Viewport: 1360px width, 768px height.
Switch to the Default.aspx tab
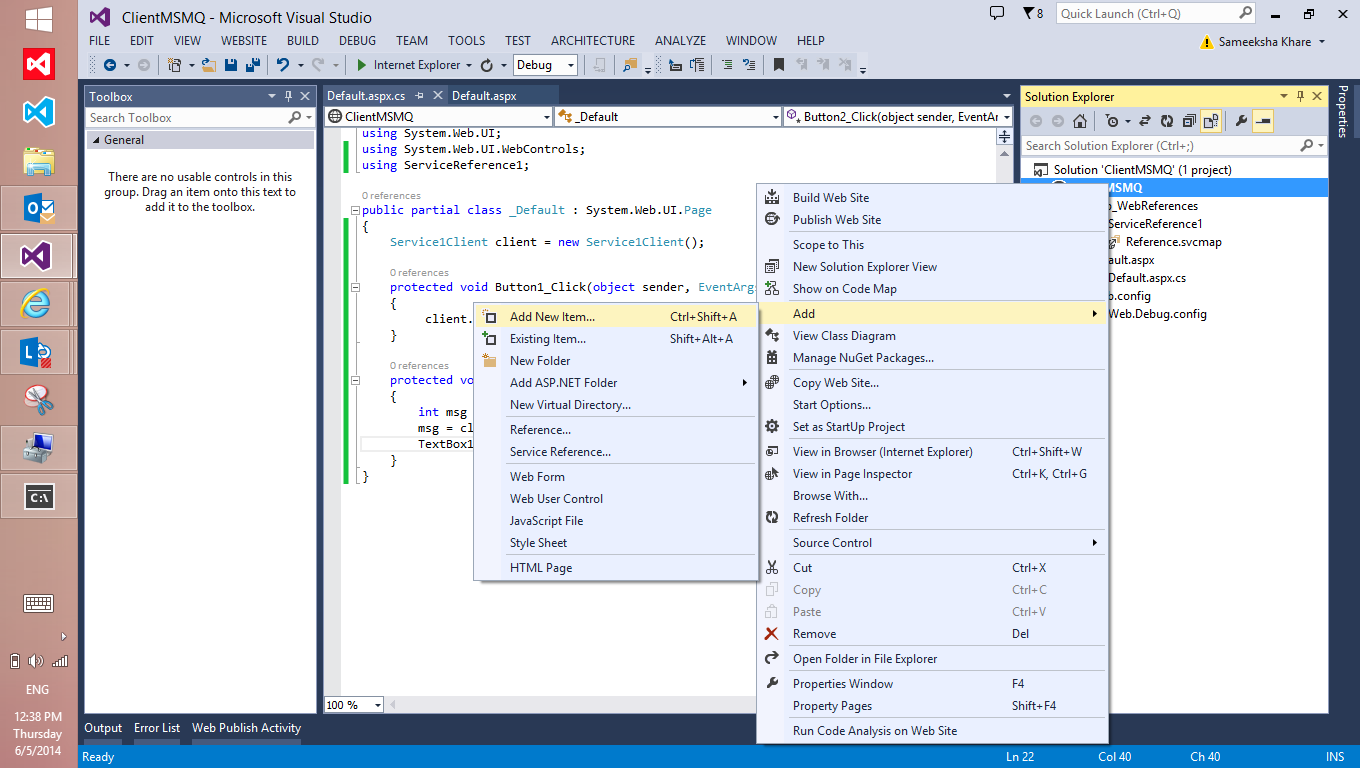(x=484, y=96)
